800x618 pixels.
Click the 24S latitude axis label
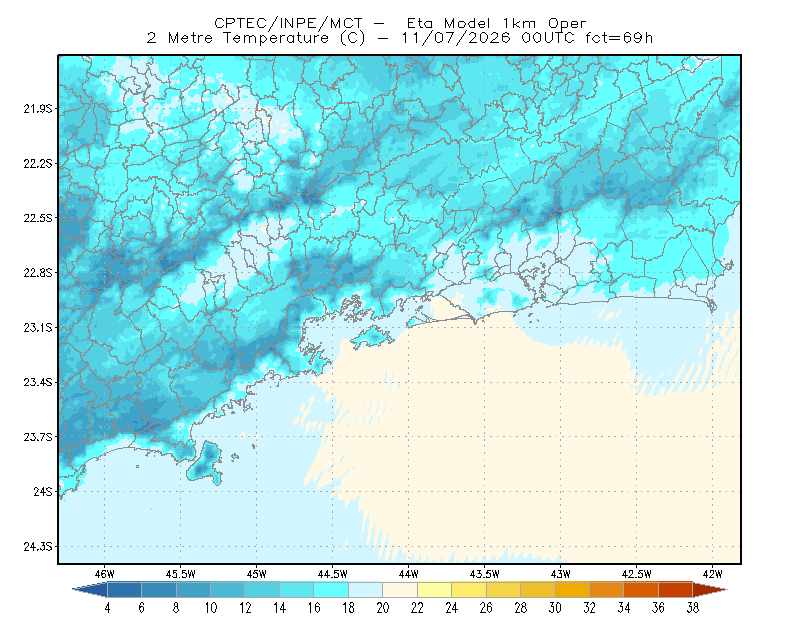pos(43,491)
